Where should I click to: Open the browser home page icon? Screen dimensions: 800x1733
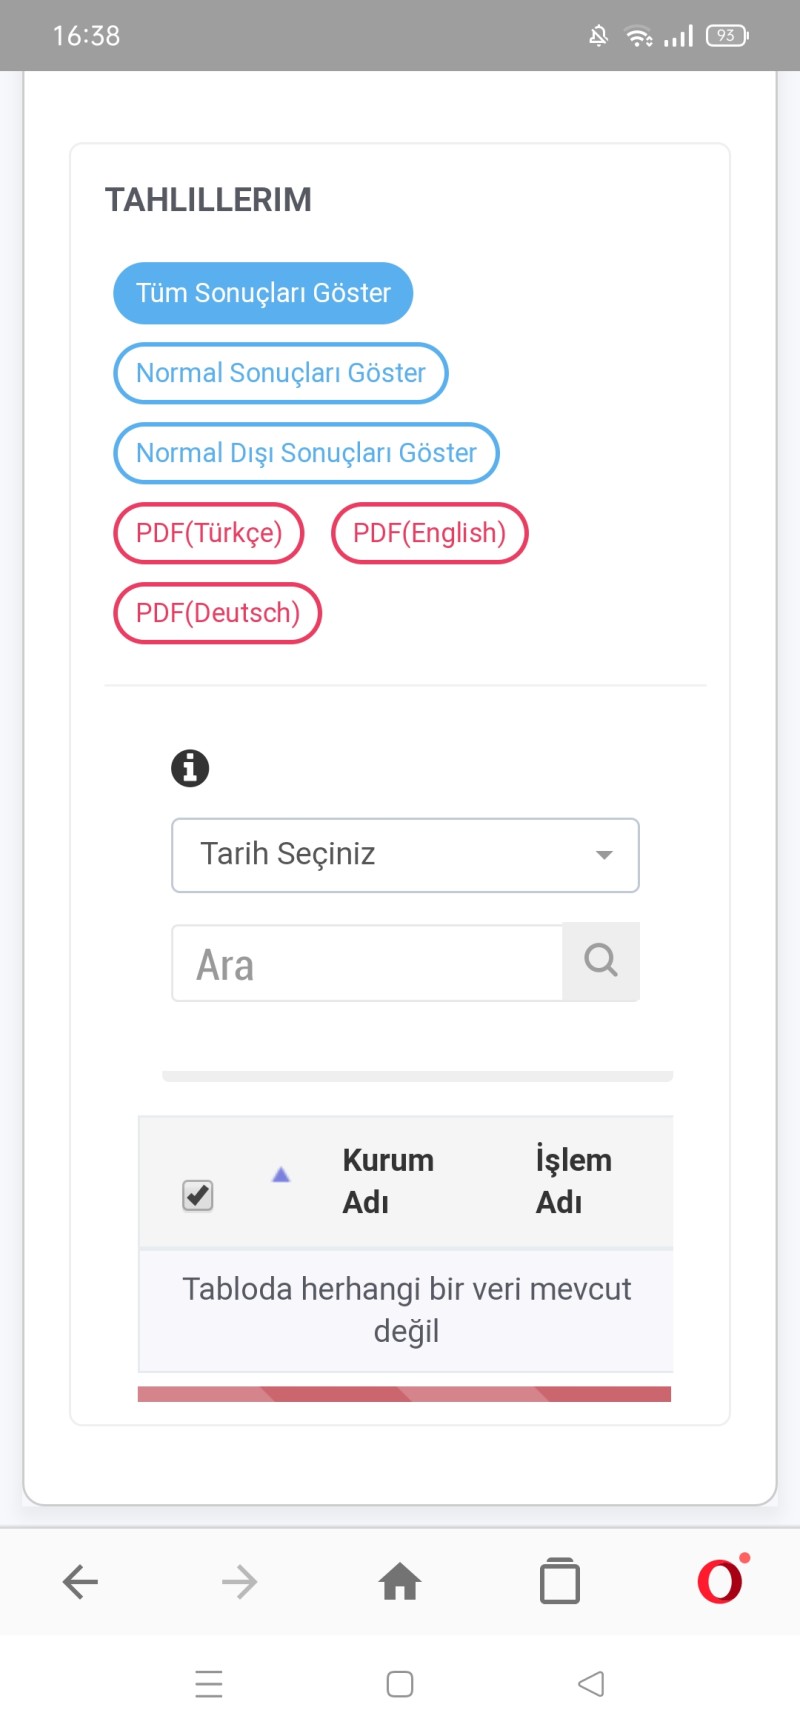(x=400, y=1582)
